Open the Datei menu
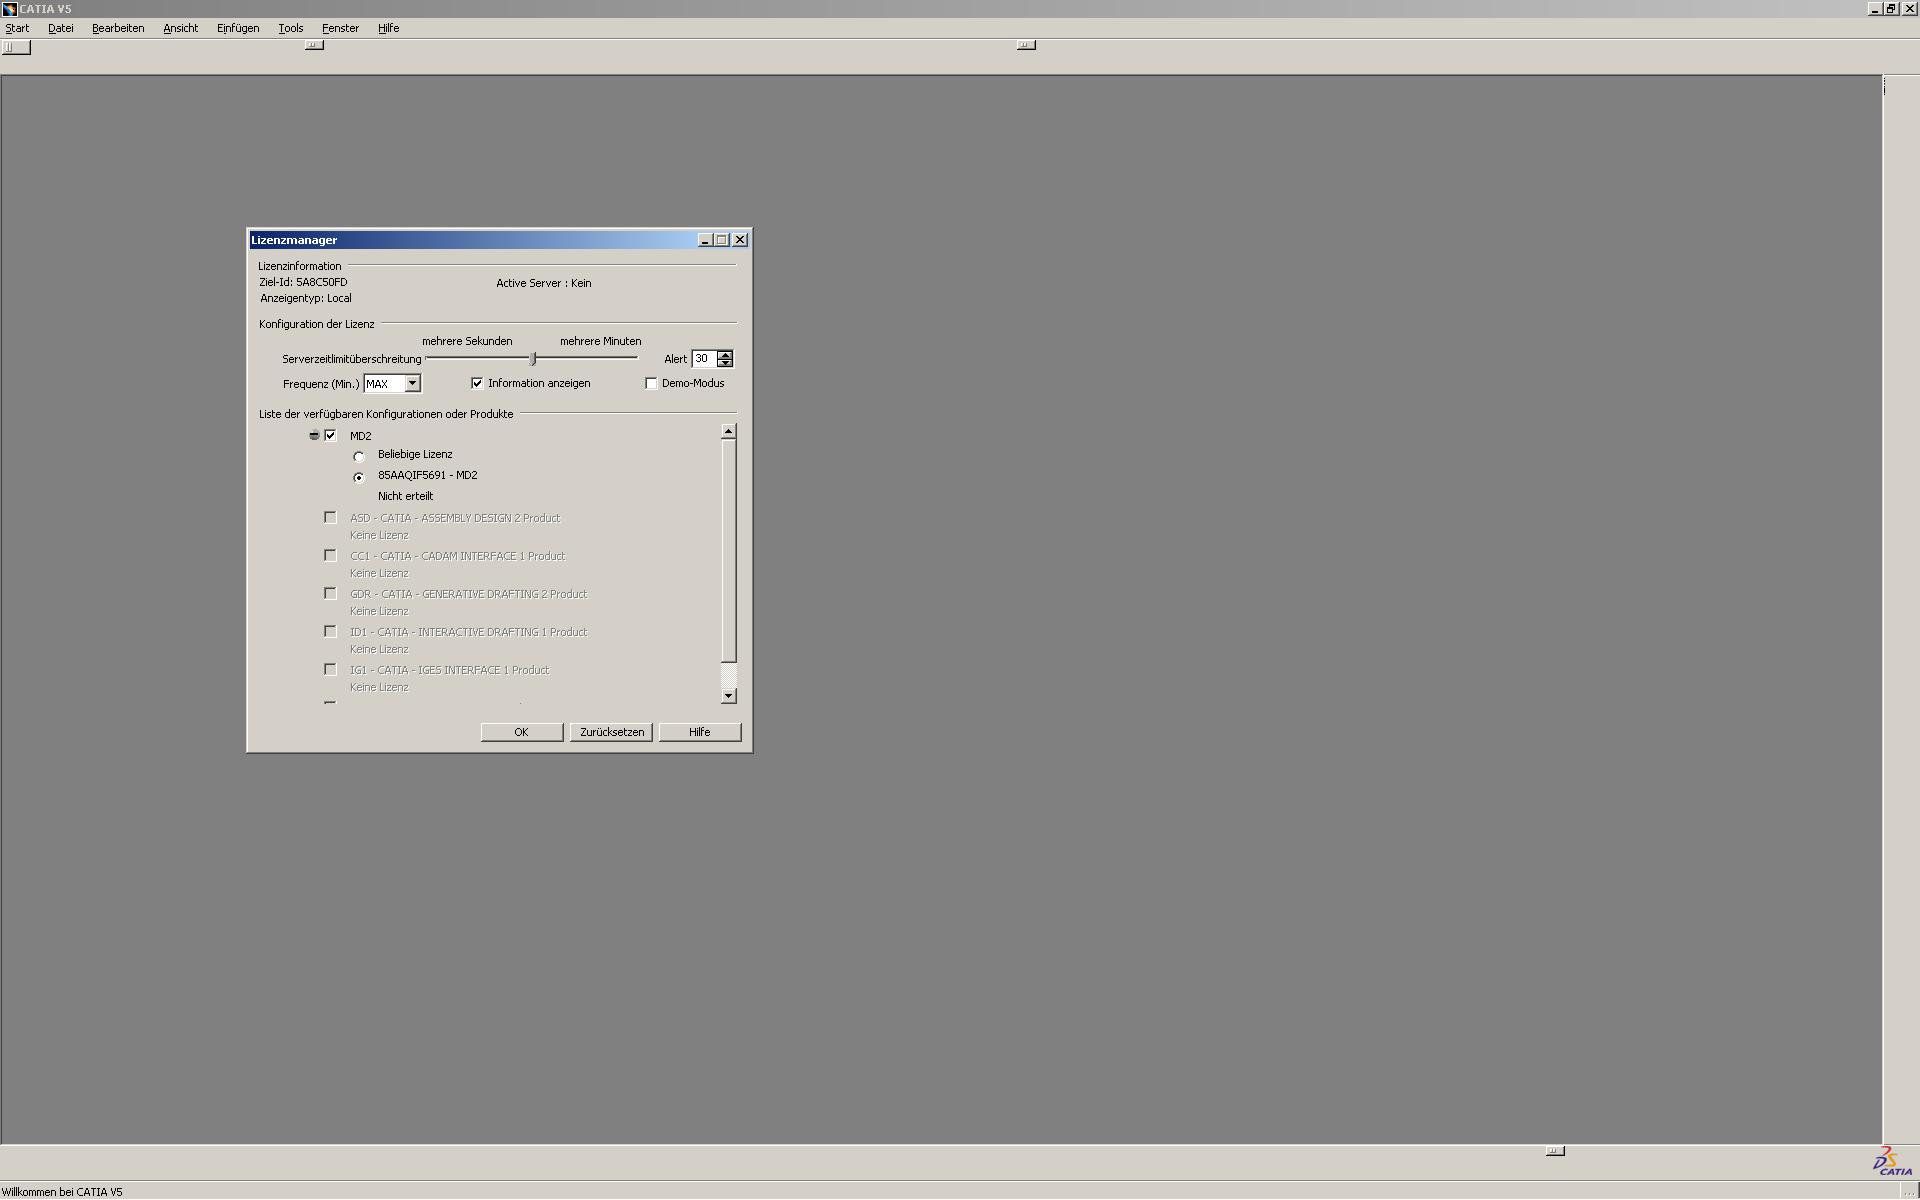 (61, 28)
